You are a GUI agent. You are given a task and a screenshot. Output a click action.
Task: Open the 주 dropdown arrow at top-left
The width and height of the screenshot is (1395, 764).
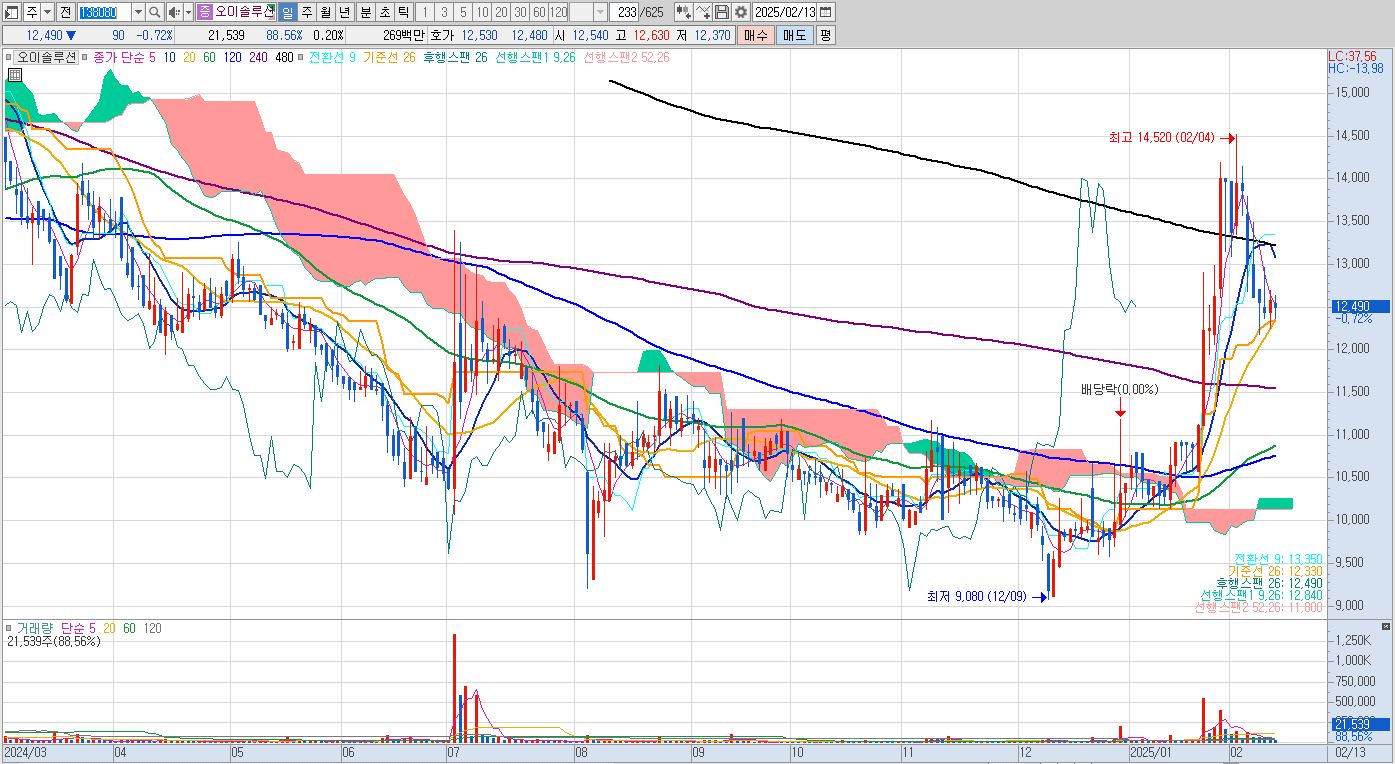[47, 12]
